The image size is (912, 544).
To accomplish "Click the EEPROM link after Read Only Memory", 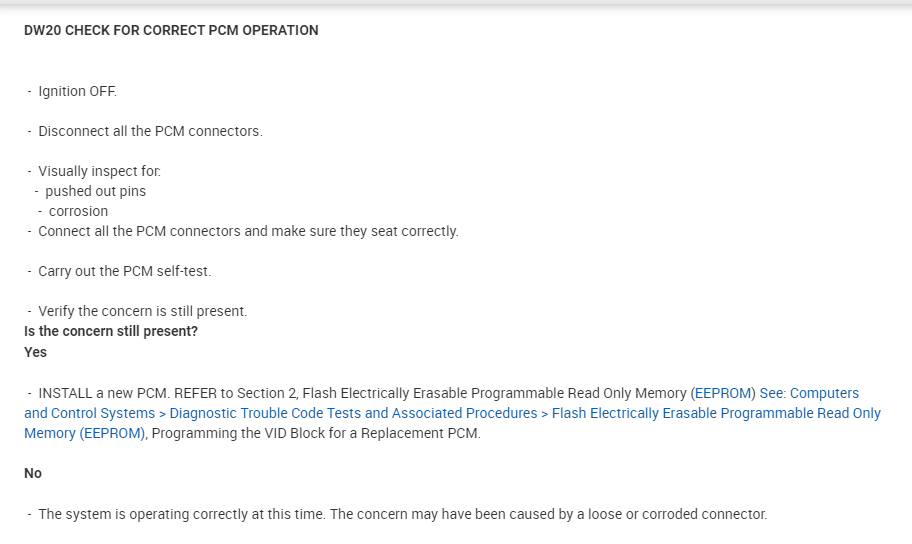I will pos(722,393).
